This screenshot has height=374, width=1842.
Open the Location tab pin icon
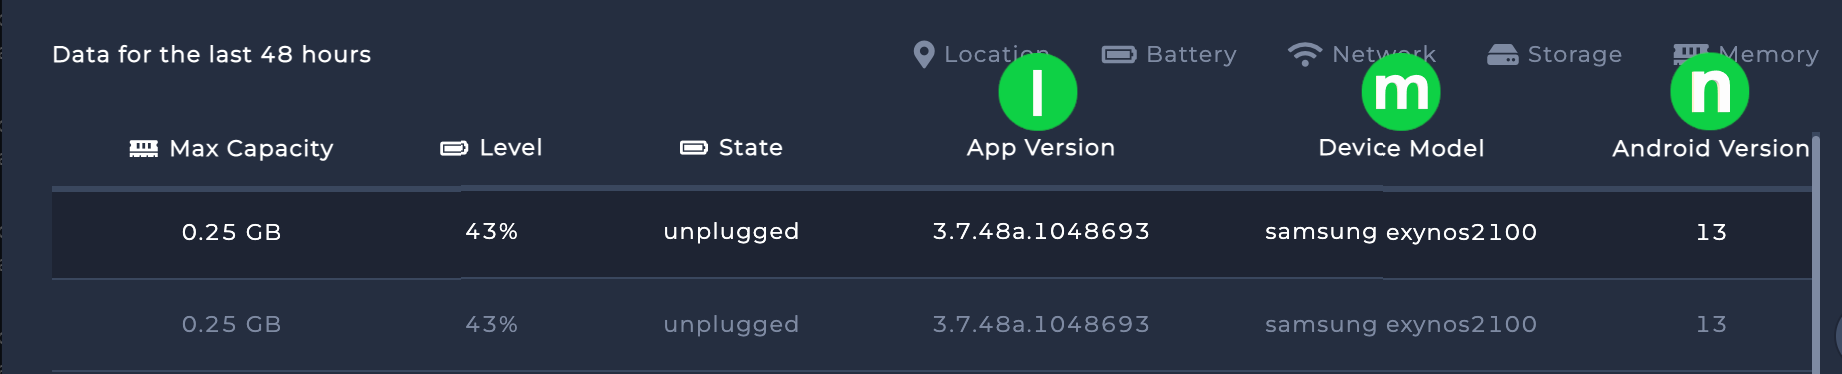[924, 54]
